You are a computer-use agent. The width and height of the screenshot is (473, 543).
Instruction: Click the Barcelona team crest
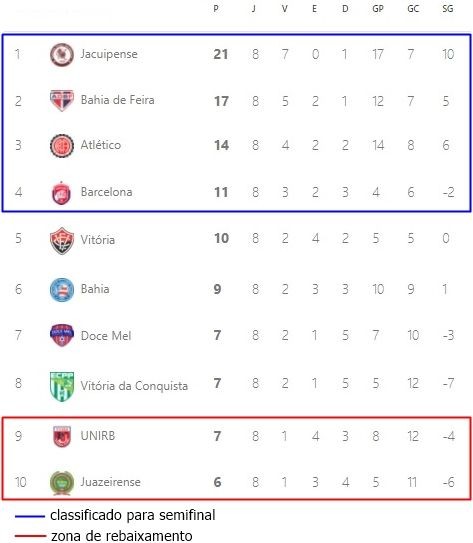coord(61,193)
